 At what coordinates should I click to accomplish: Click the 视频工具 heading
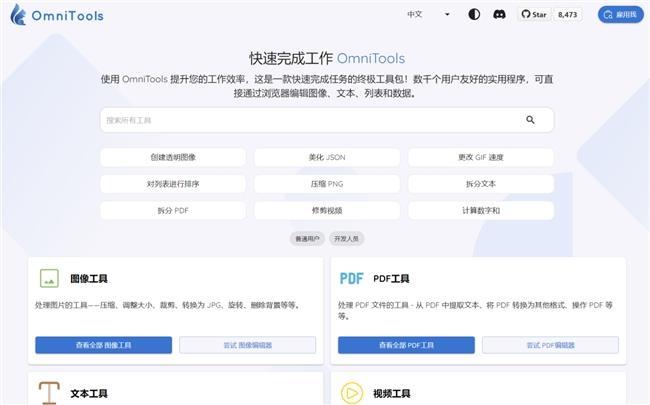[392, 393]
